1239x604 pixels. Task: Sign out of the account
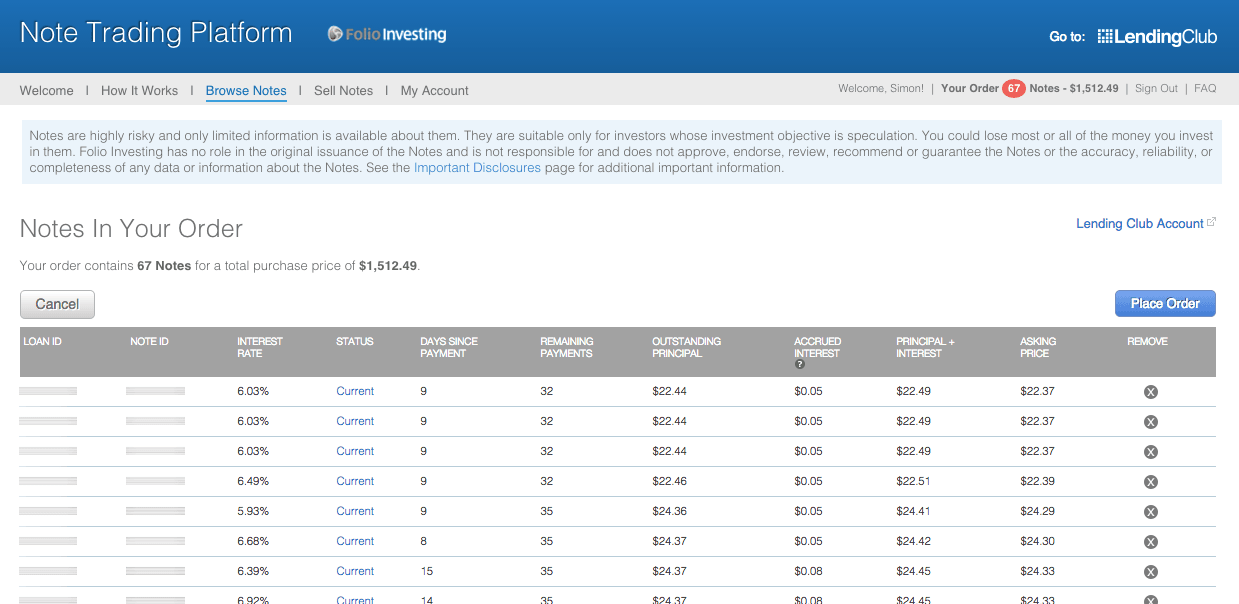pyautogui.click(x=1156, y=89)
